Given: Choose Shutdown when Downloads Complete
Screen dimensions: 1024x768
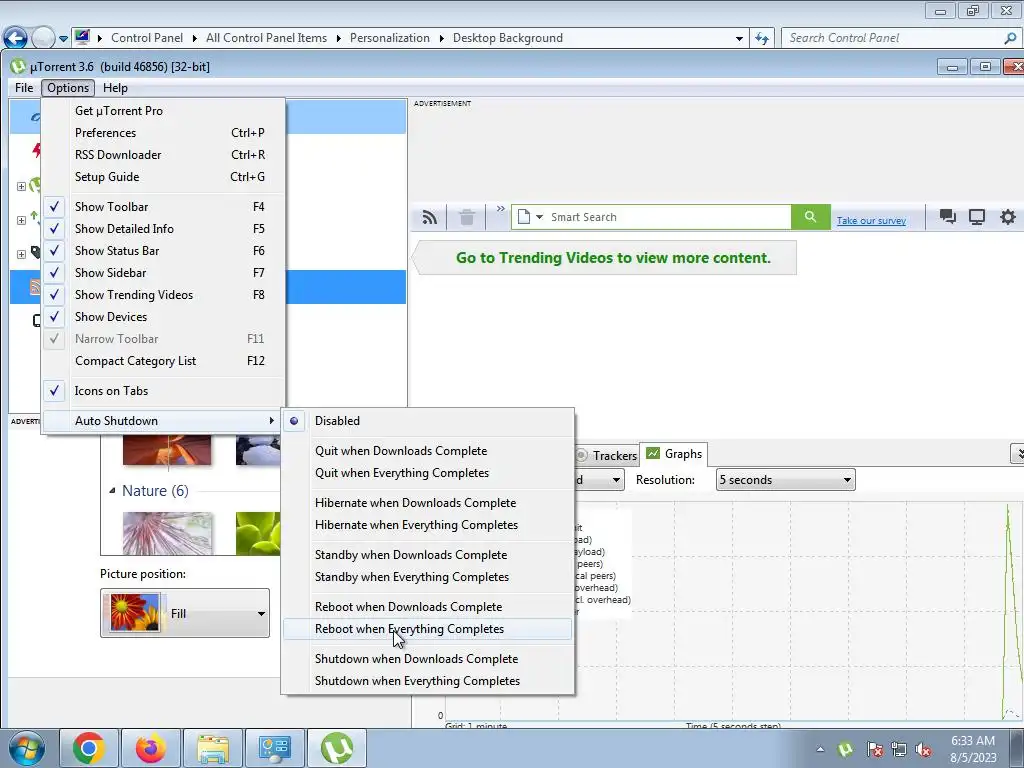Looking at the screenshot, I should click(428, 660).
